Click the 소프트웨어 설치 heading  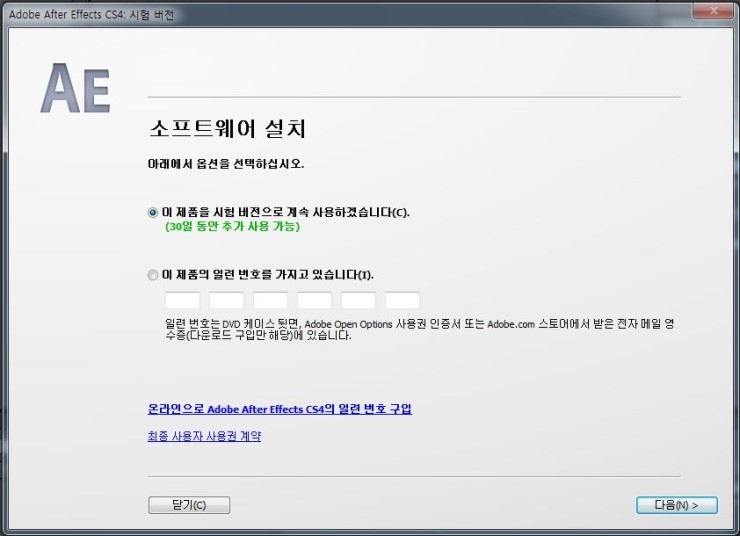[227, 129]
